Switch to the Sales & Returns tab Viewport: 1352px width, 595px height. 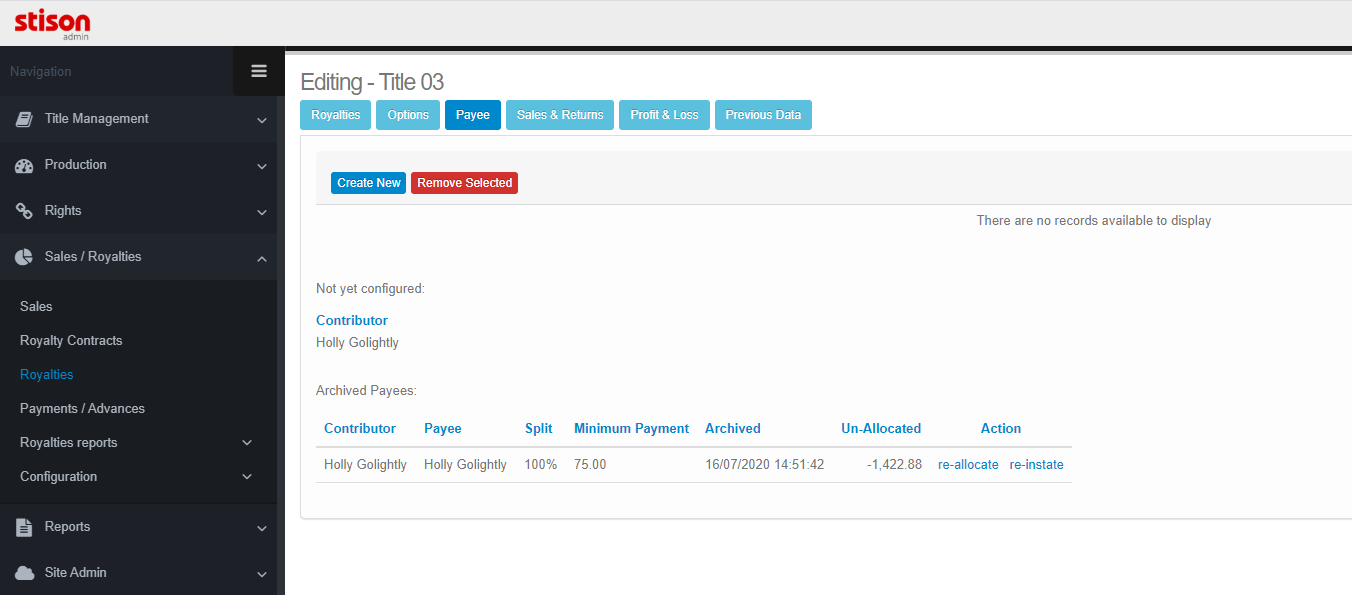tap(560, 115)
